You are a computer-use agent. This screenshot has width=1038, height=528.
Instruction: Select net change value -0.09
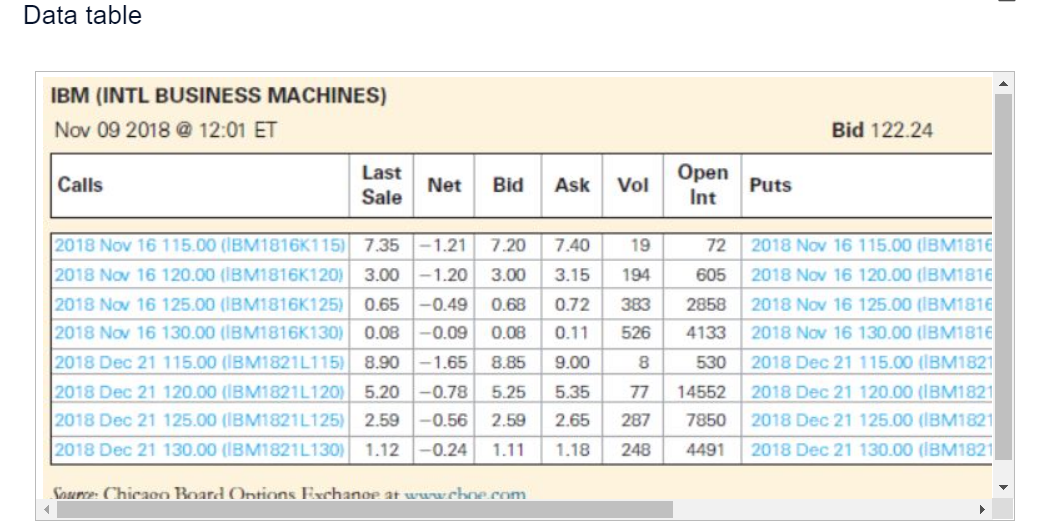[x=444, y=333]
